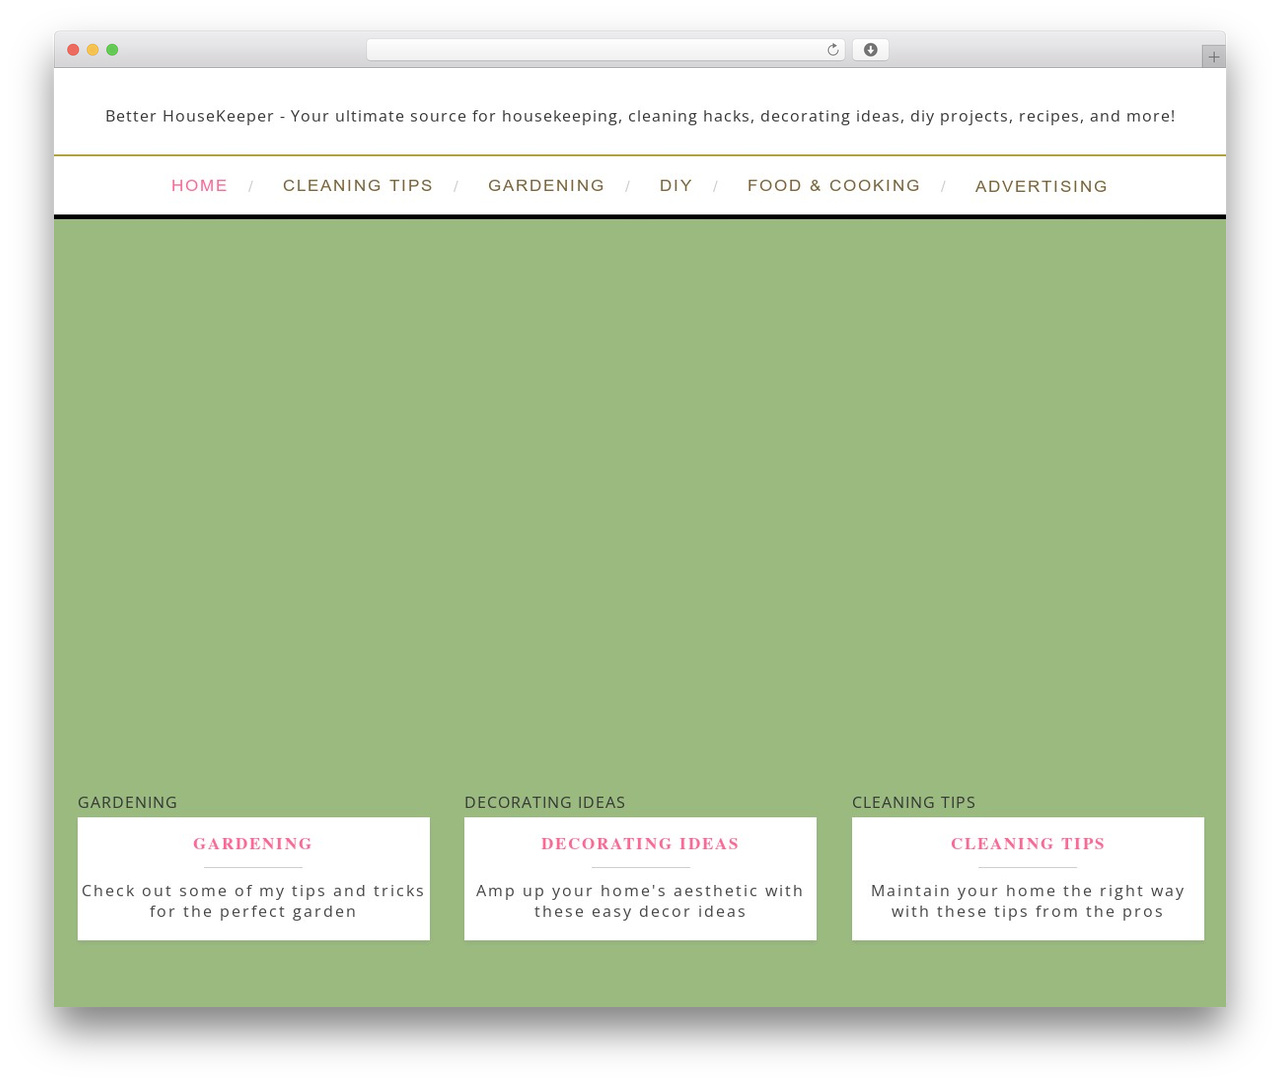
Task: Click the pink Gardening card heading
Action: click(x=253, y=844)
